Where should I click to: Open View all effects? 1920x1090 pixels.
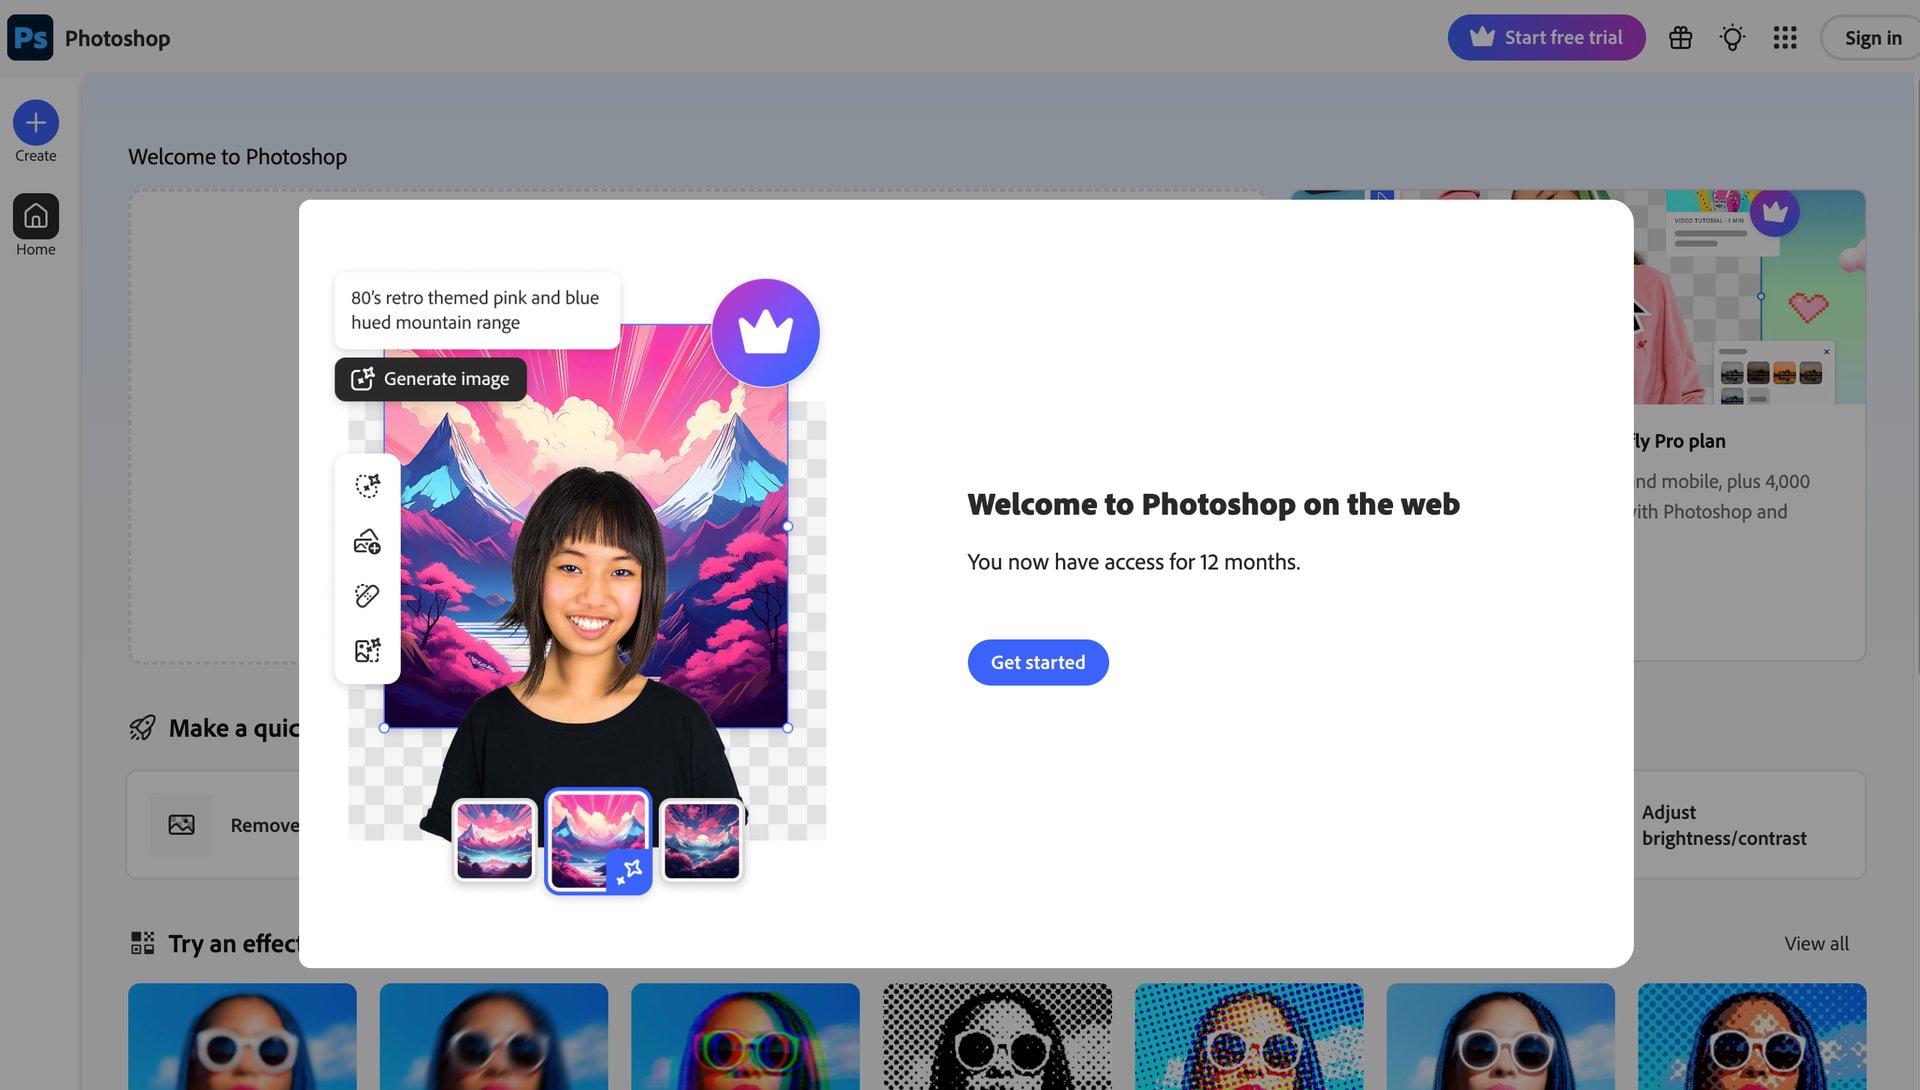[1816, 943]
